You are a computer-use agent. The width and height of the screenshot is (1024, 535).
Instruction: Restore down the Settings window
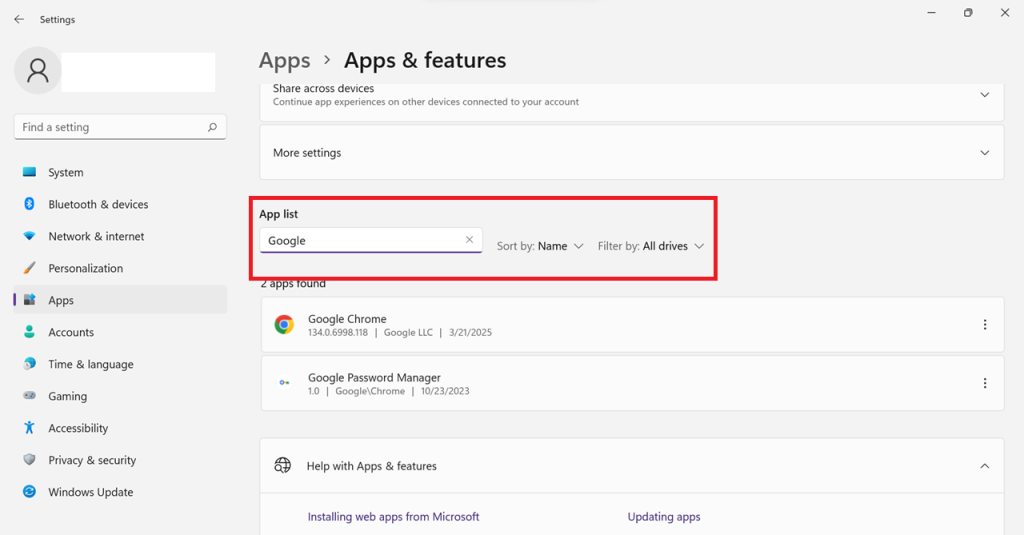tap(968, 13)
